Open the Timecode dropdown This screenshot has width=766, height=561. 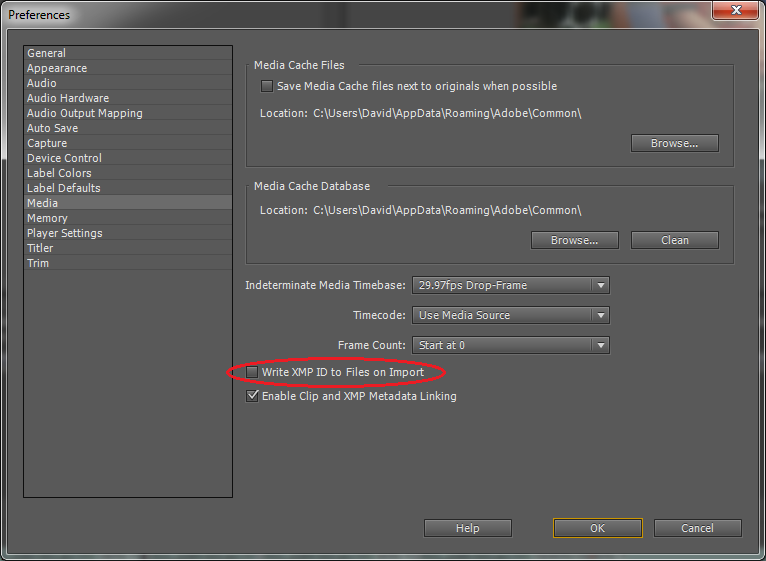(511, 315)
